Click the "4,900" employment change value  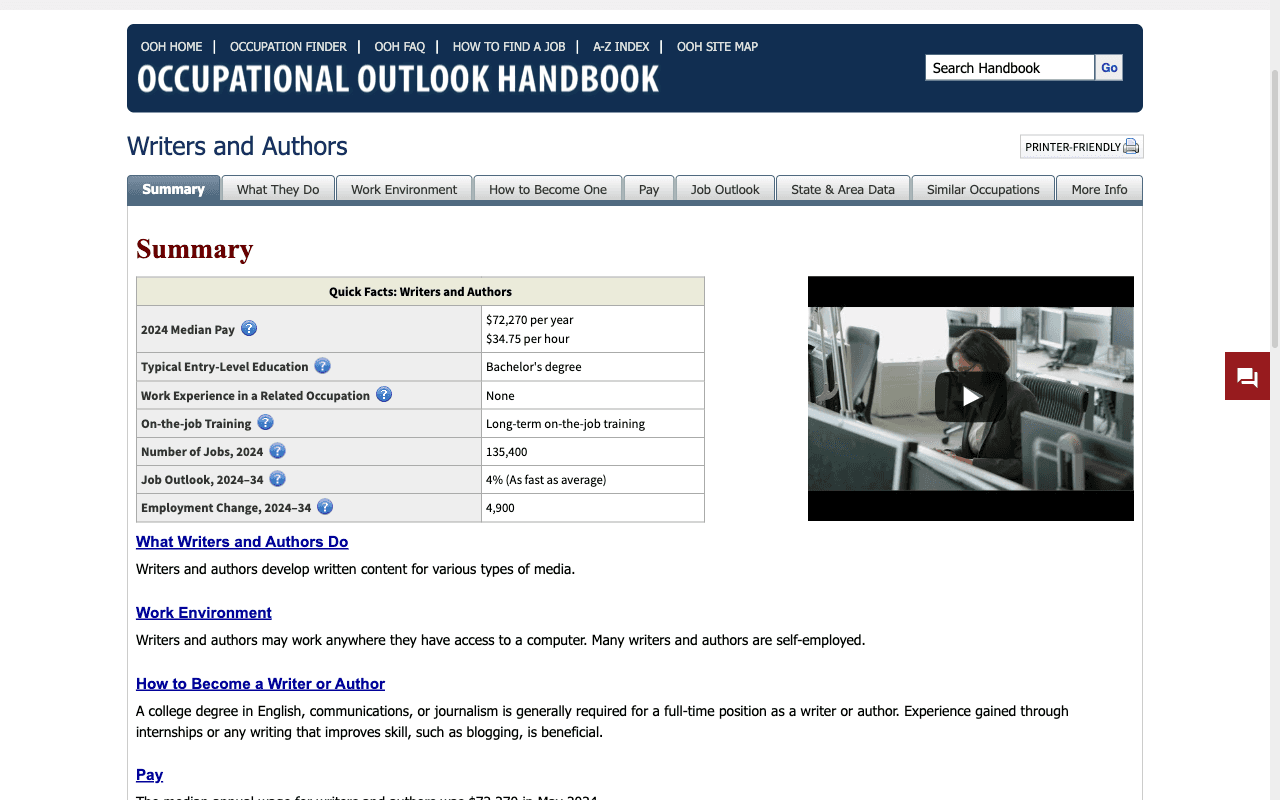pos(500,507)
